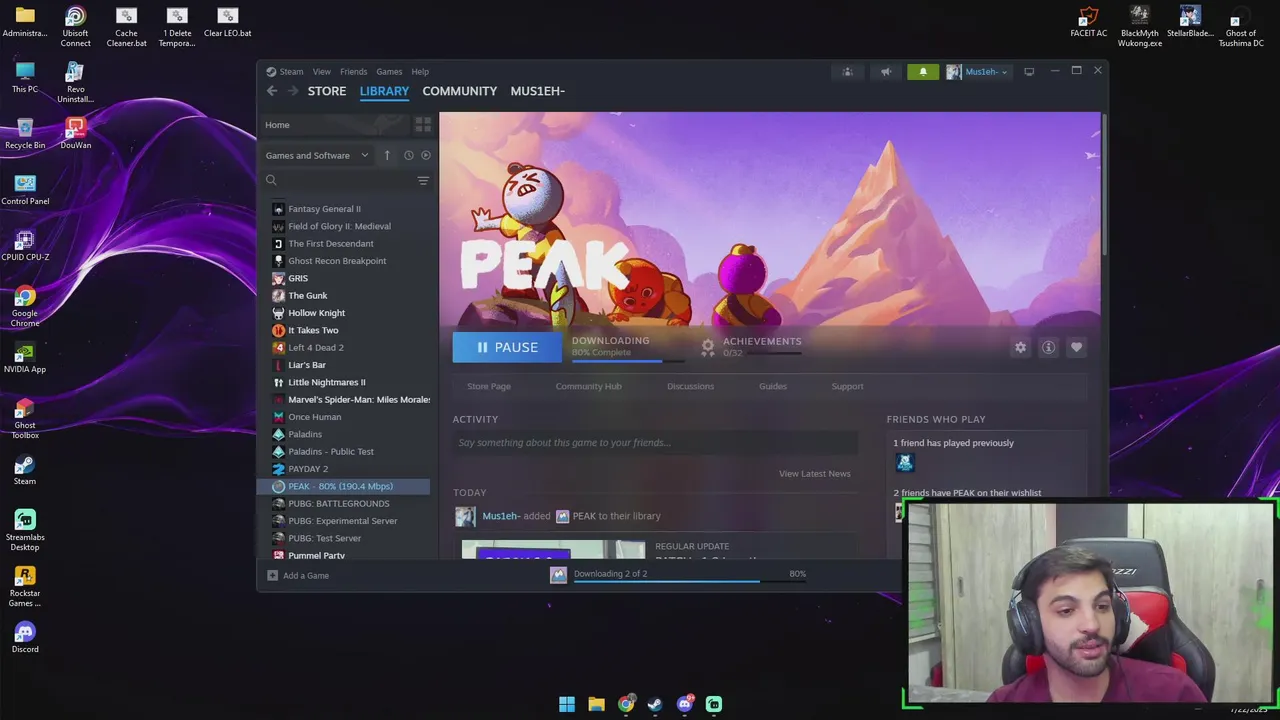1280x720 pixels.
Task: Open Rockstar Games Launcher desktop icon
Action: [25, 587]
